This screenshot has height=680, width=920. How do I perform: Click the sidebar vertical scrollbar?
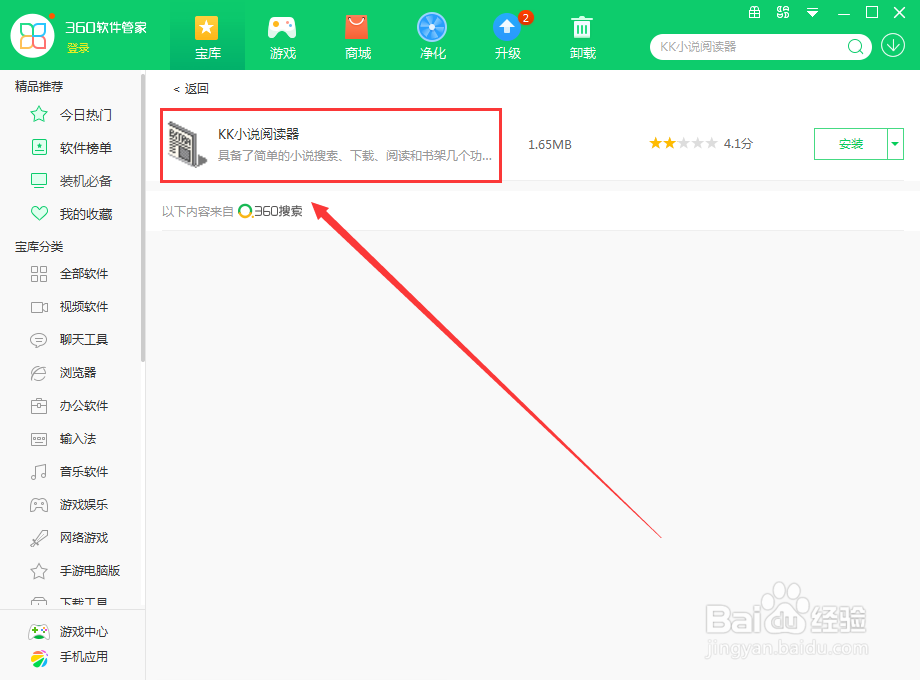pyautogui.click(x=143, y=217)
